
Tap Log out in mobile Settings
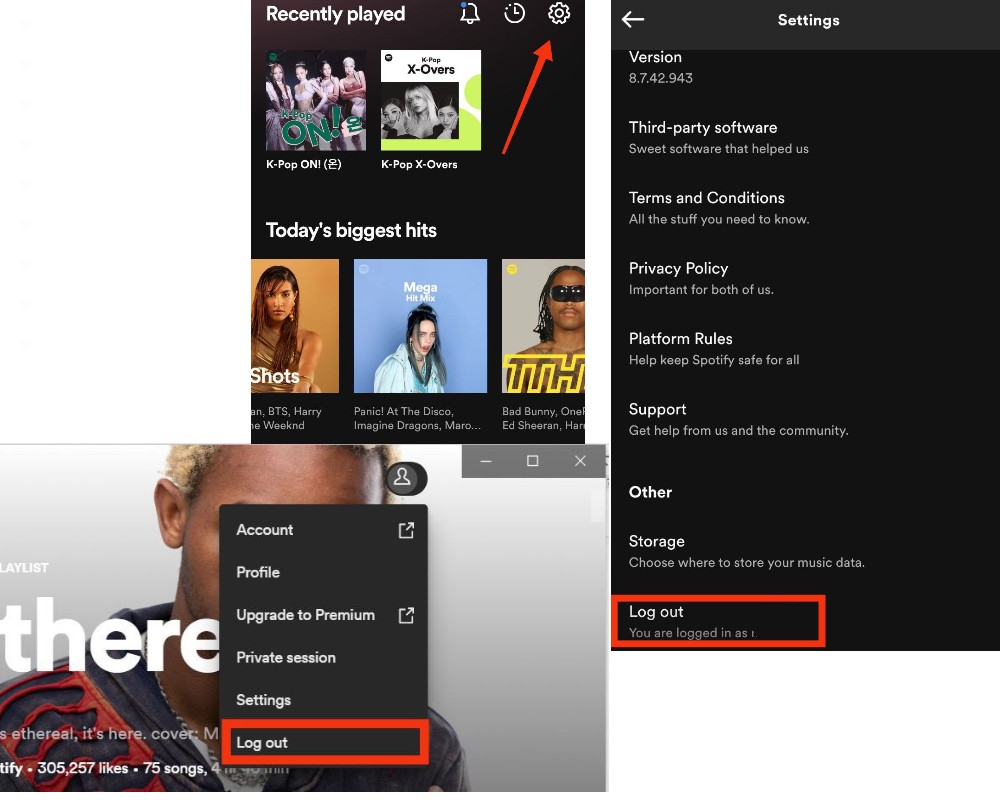point(718,621)
